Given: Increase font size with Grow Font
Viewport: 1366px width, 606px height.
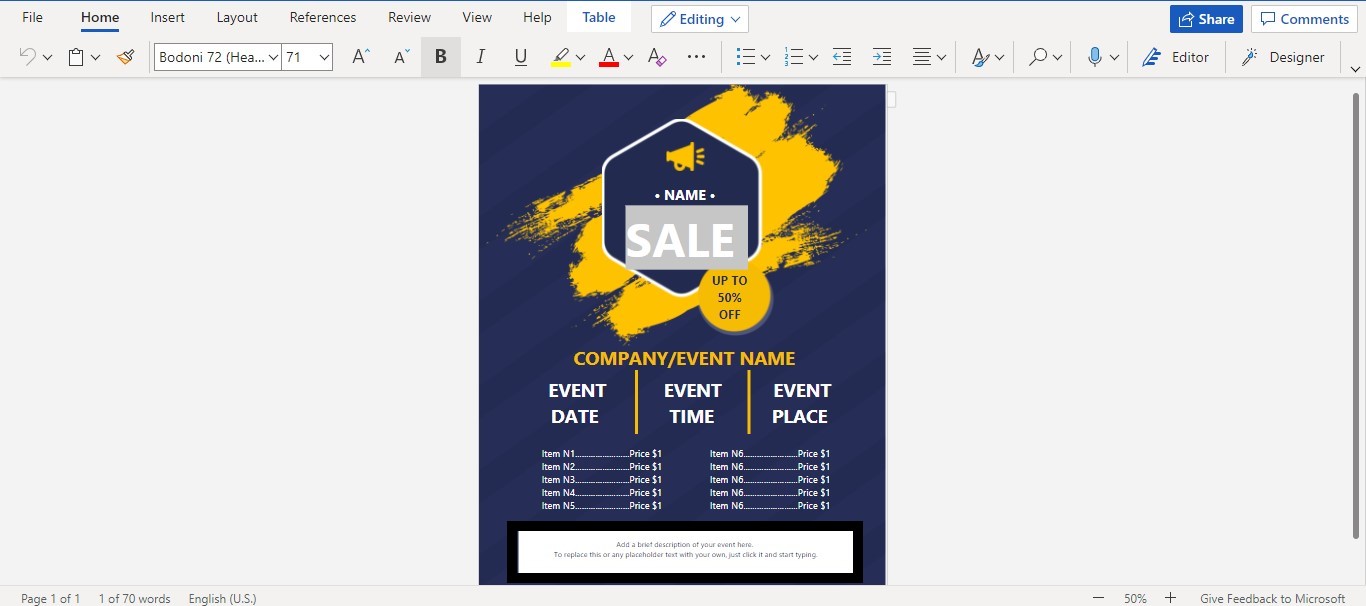Looking at the screenshot, I should (x=359, y=57).
